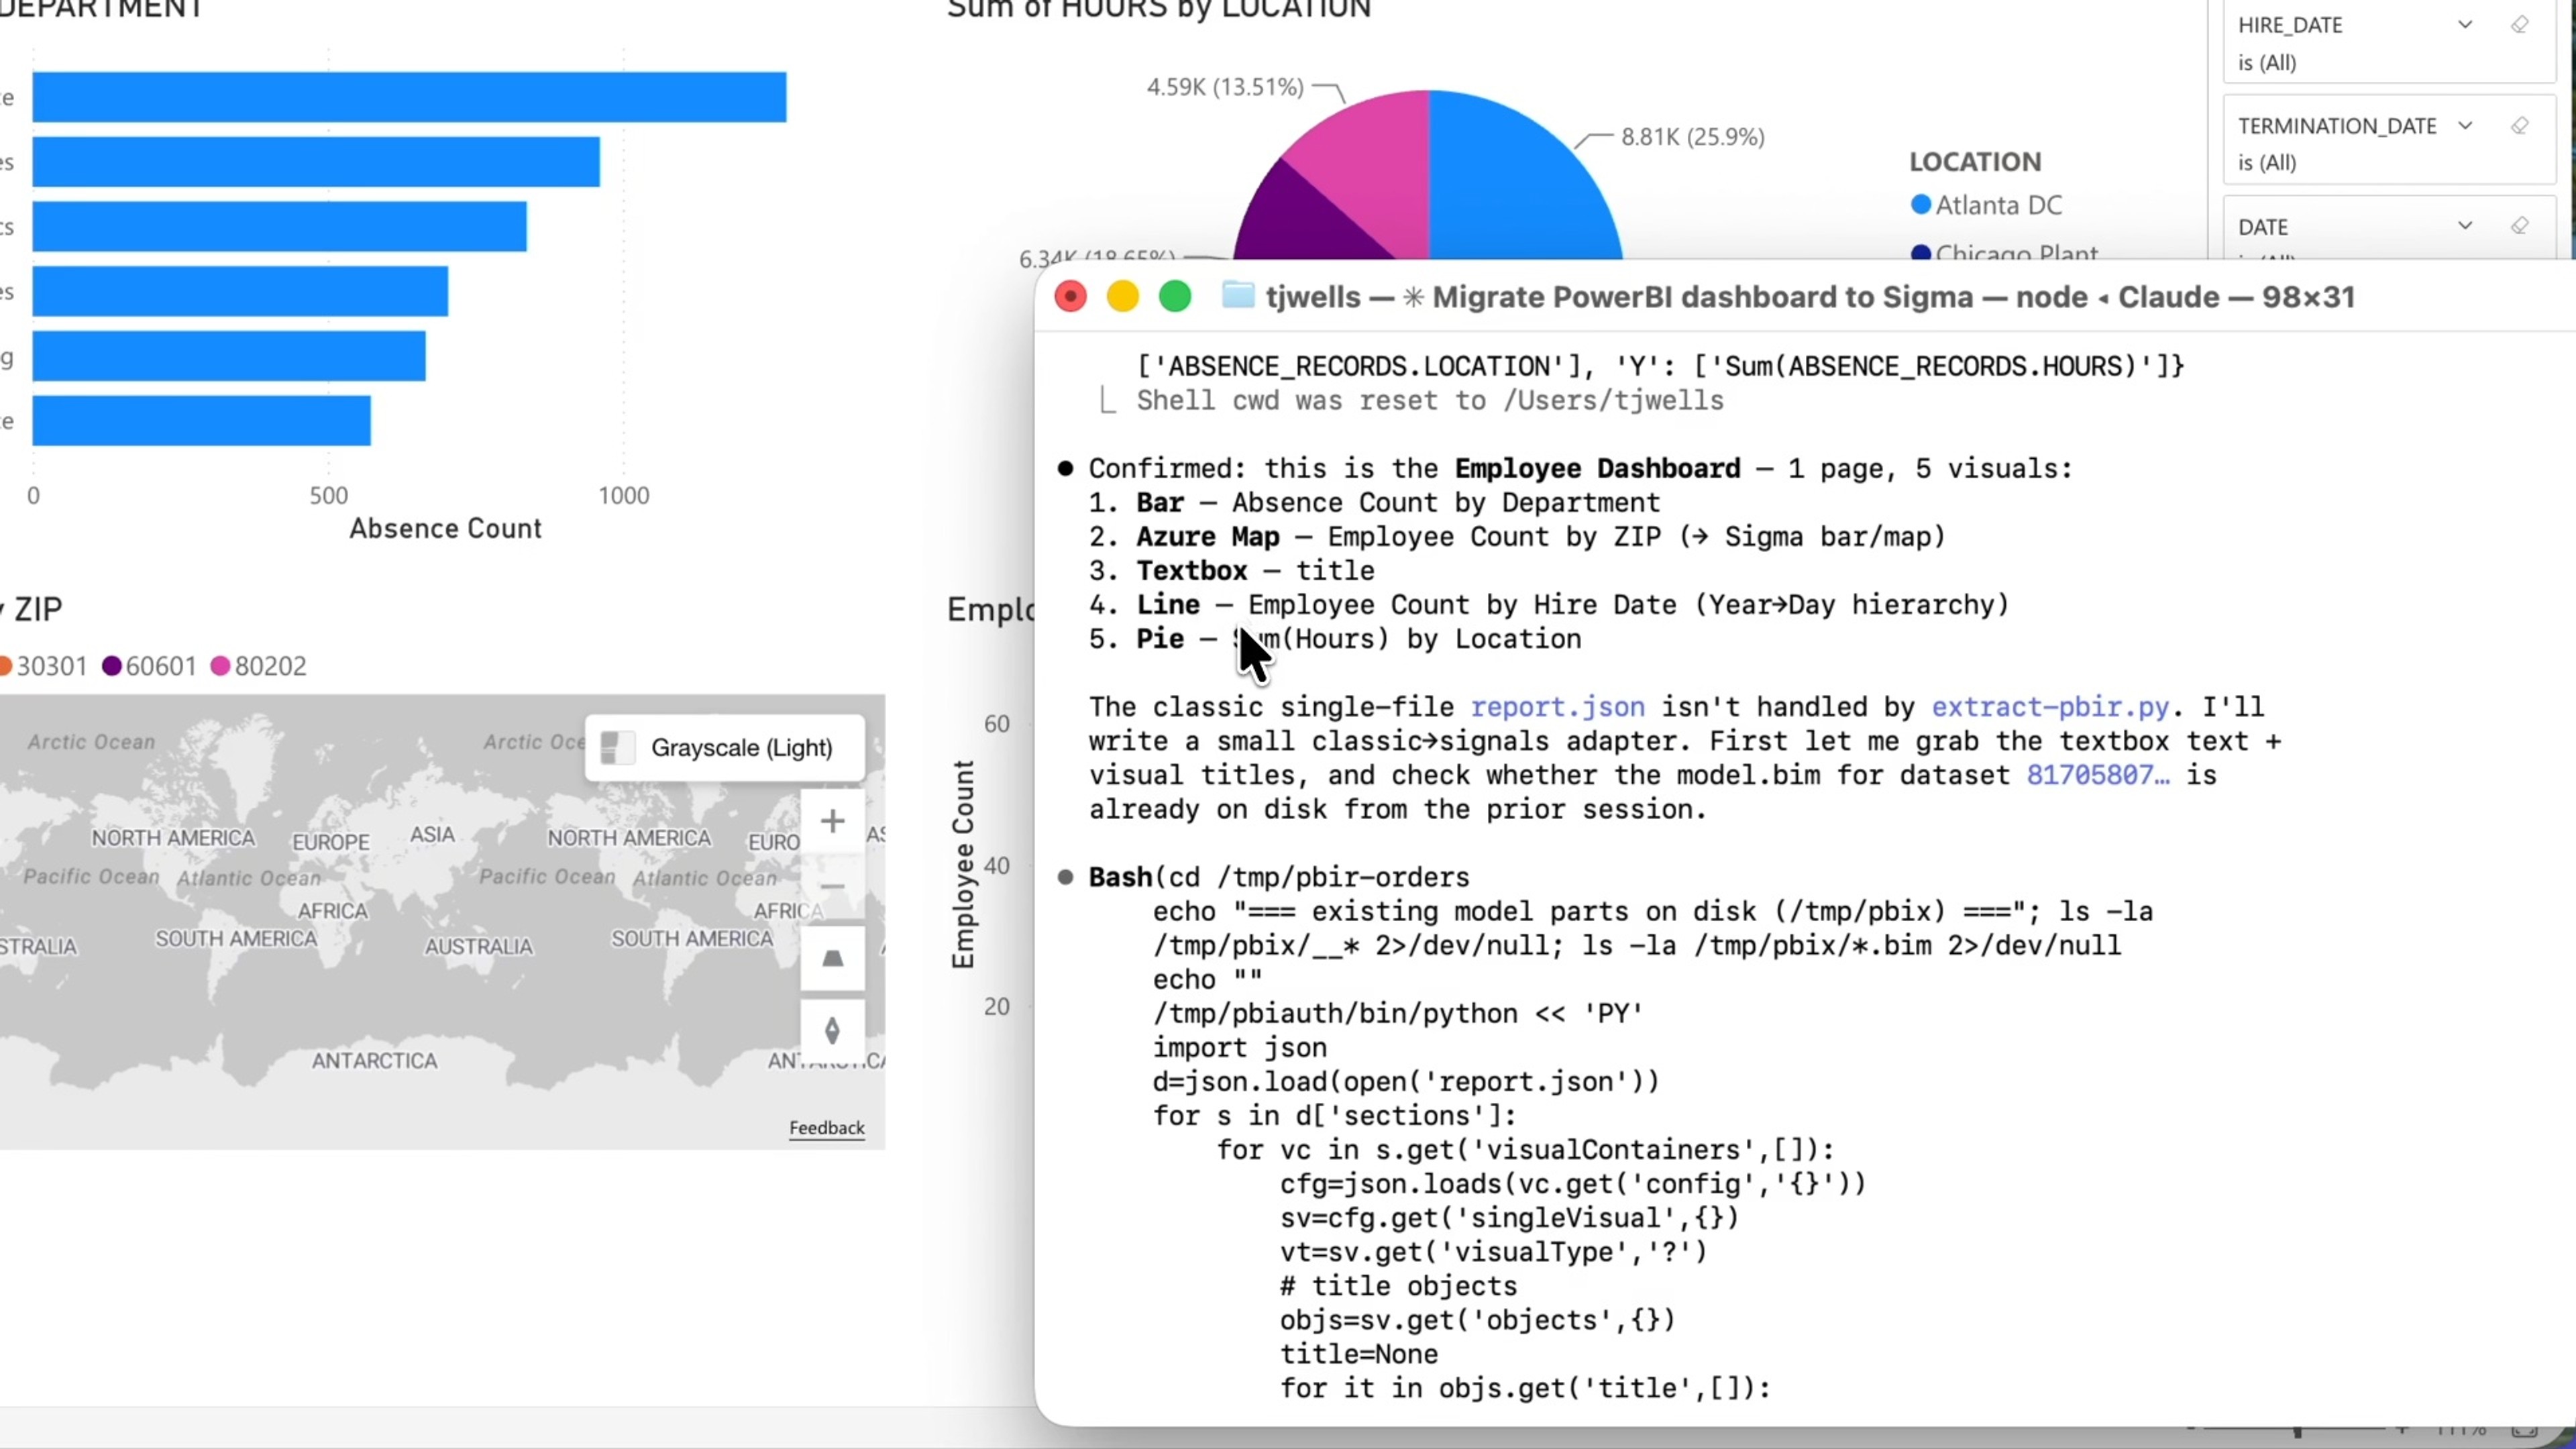Click the "Absence Count" axis title
2576x1449 pixels.
(x=445, y=528)
